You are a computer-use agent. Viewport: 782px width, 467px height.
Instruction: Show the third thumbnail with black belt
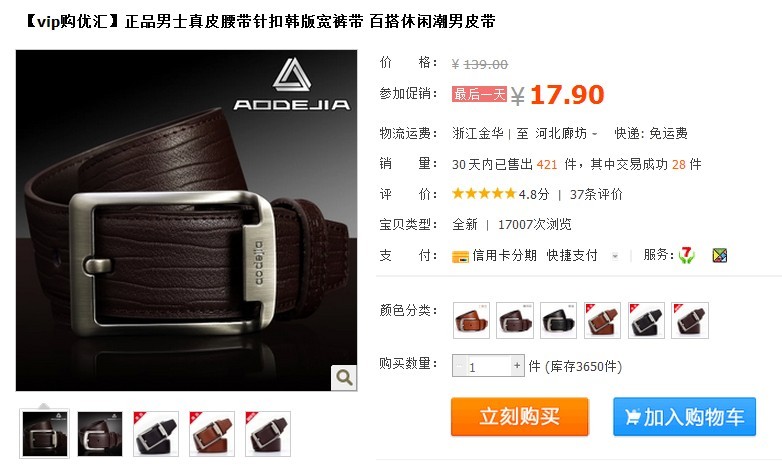(156, 434)
